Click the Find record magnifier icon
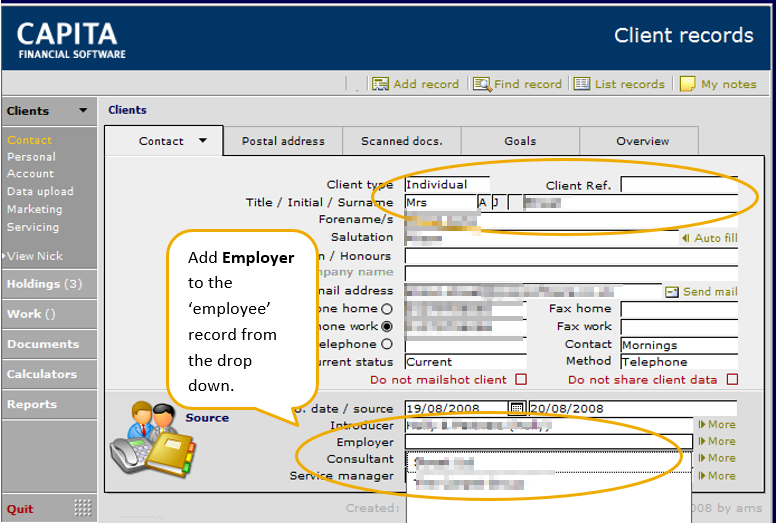This screenshot has width=781, height=523. [x=482, y=84]
